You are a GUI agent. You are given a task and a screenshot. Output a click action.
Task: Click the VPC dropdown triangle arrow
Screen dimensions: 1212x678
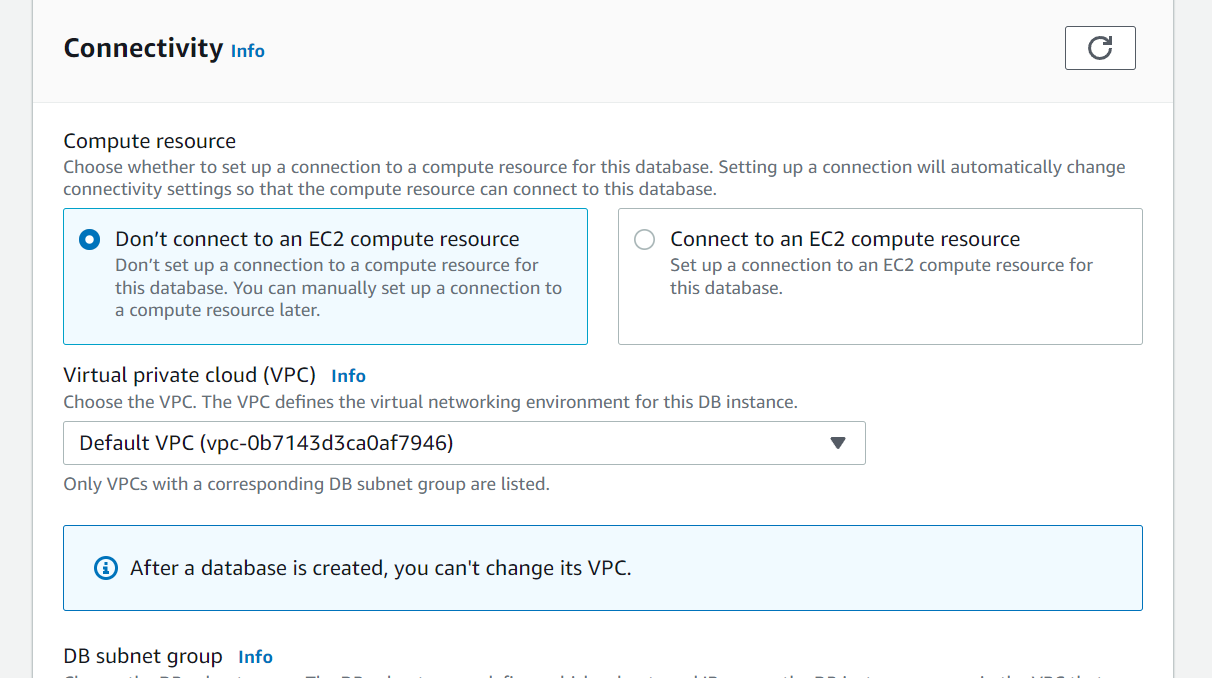point(838,443)
